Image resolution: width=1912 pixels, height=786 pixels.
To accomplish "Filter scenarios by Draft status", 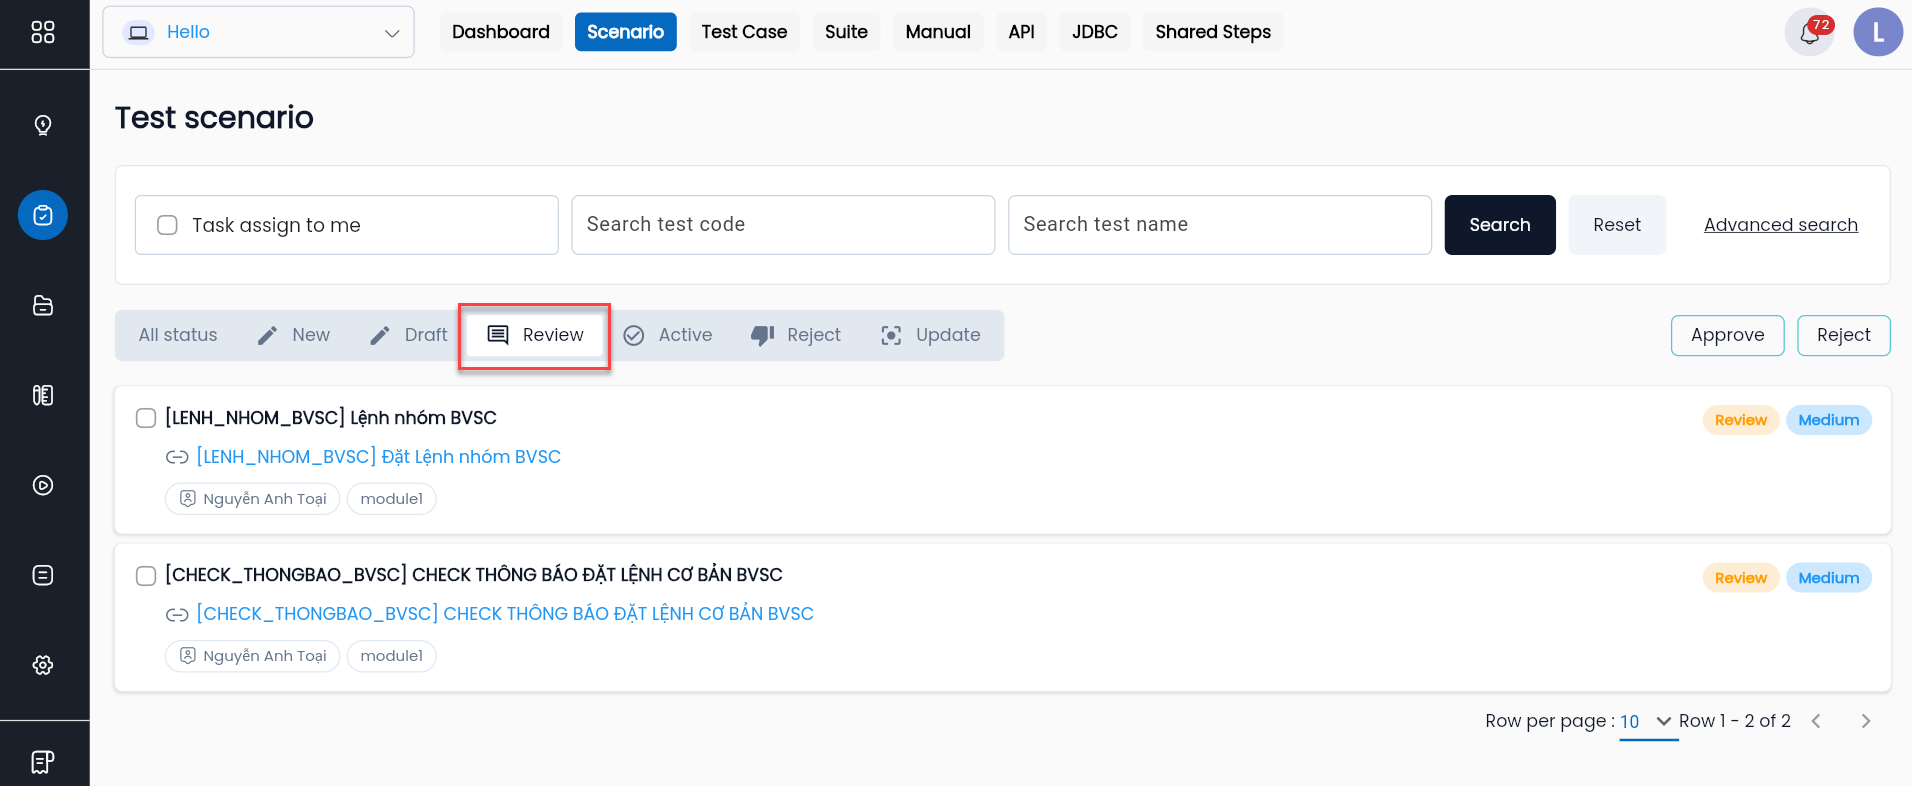I will (x=408, y=335).
